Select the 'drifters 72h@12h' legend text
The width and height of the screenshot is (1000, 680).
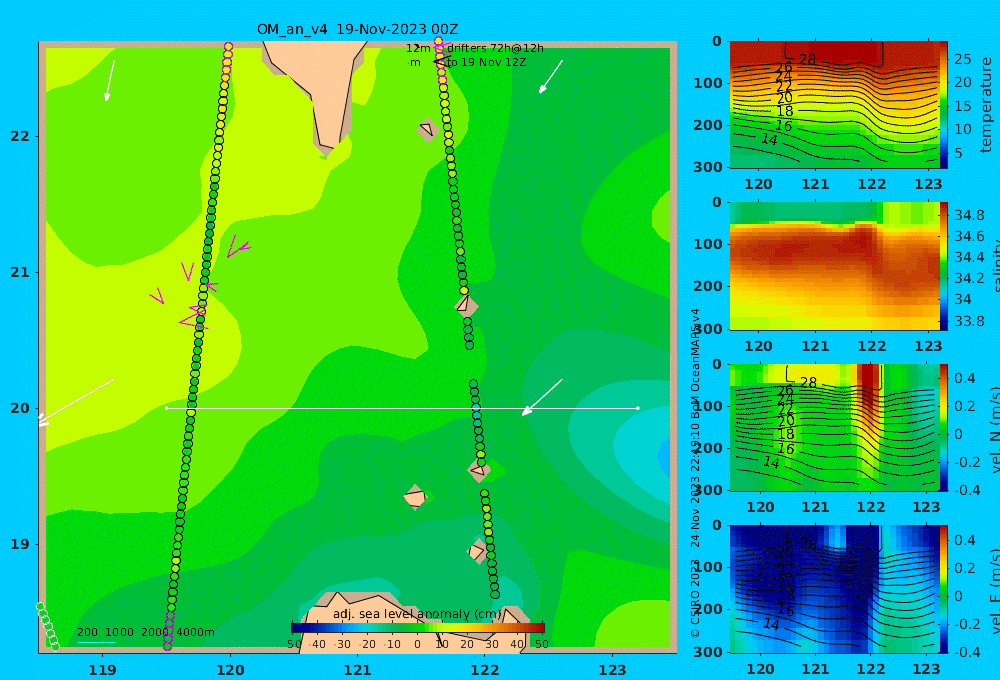[495, 48]
